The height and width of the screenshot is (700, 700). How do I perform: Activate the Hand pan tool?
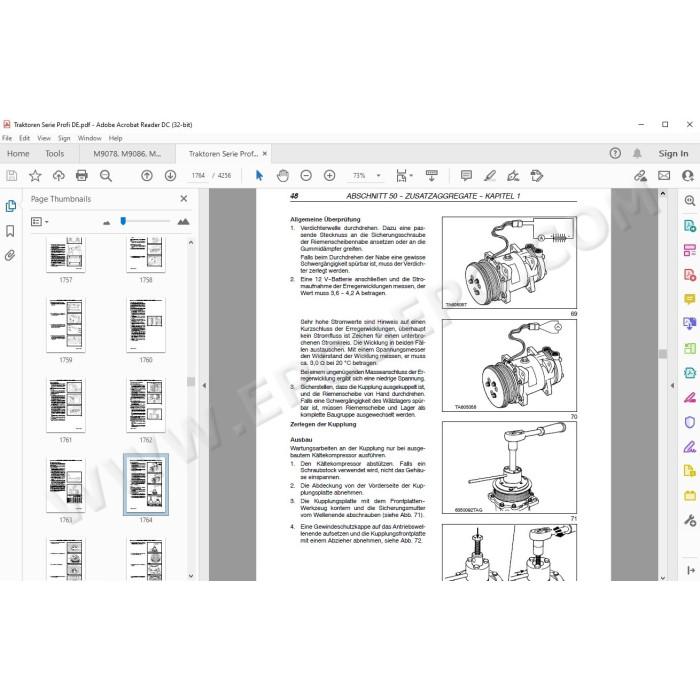pos(283,176)
